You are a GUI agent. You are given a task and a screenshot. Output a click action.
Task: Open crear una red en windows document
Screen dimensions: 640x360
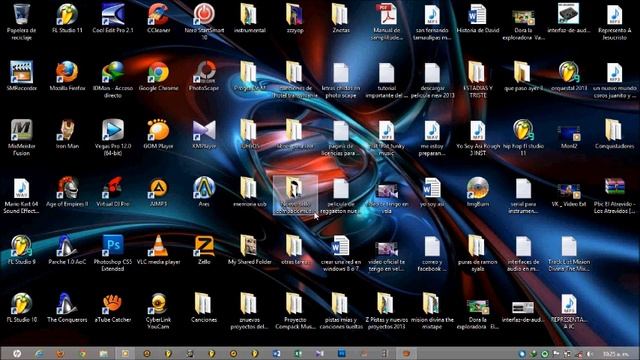tap(341, 253)
